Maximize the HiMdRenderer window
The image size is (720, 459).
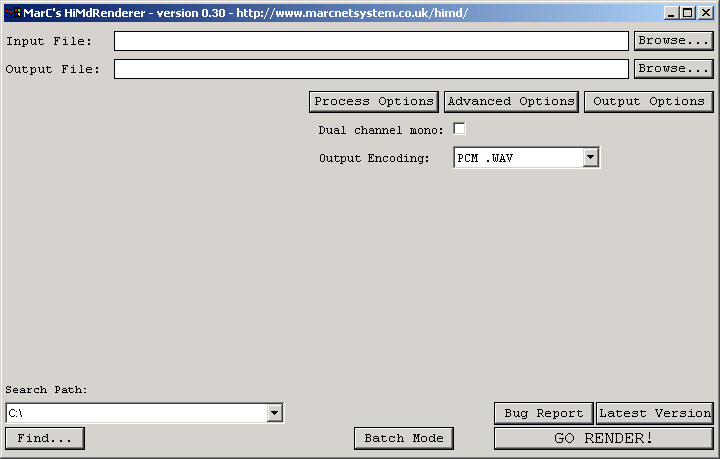[x=687, y=13]
